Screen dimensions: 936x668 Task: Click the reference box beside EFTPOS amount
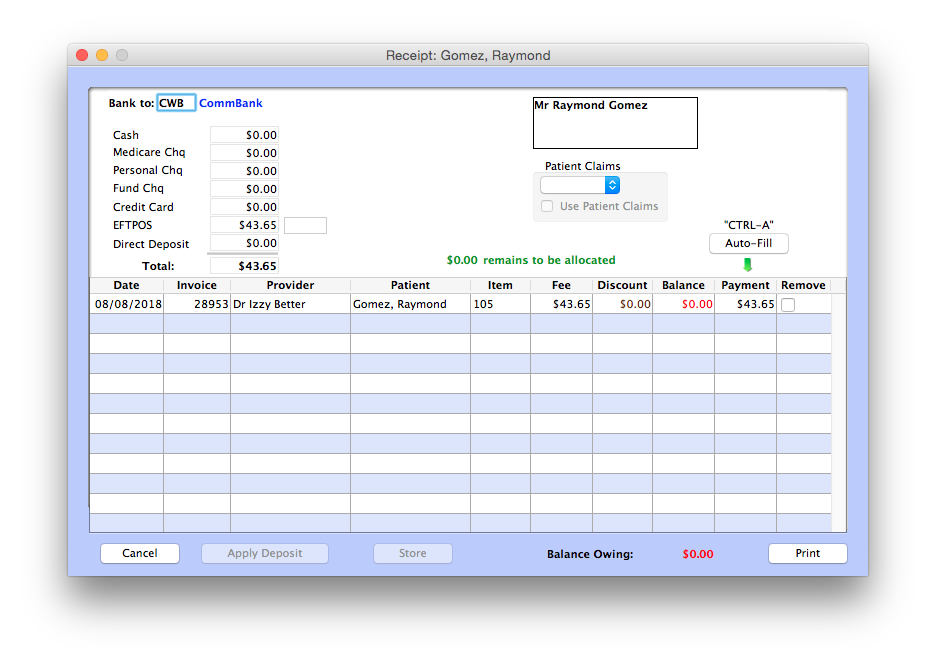pos(305,225)
